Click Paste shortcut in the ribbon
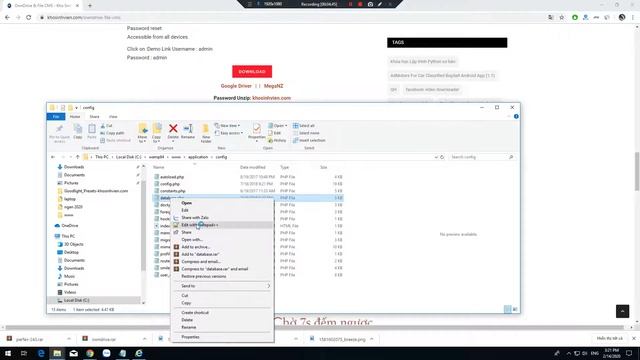640x360 pixels. tap(116, 140)
